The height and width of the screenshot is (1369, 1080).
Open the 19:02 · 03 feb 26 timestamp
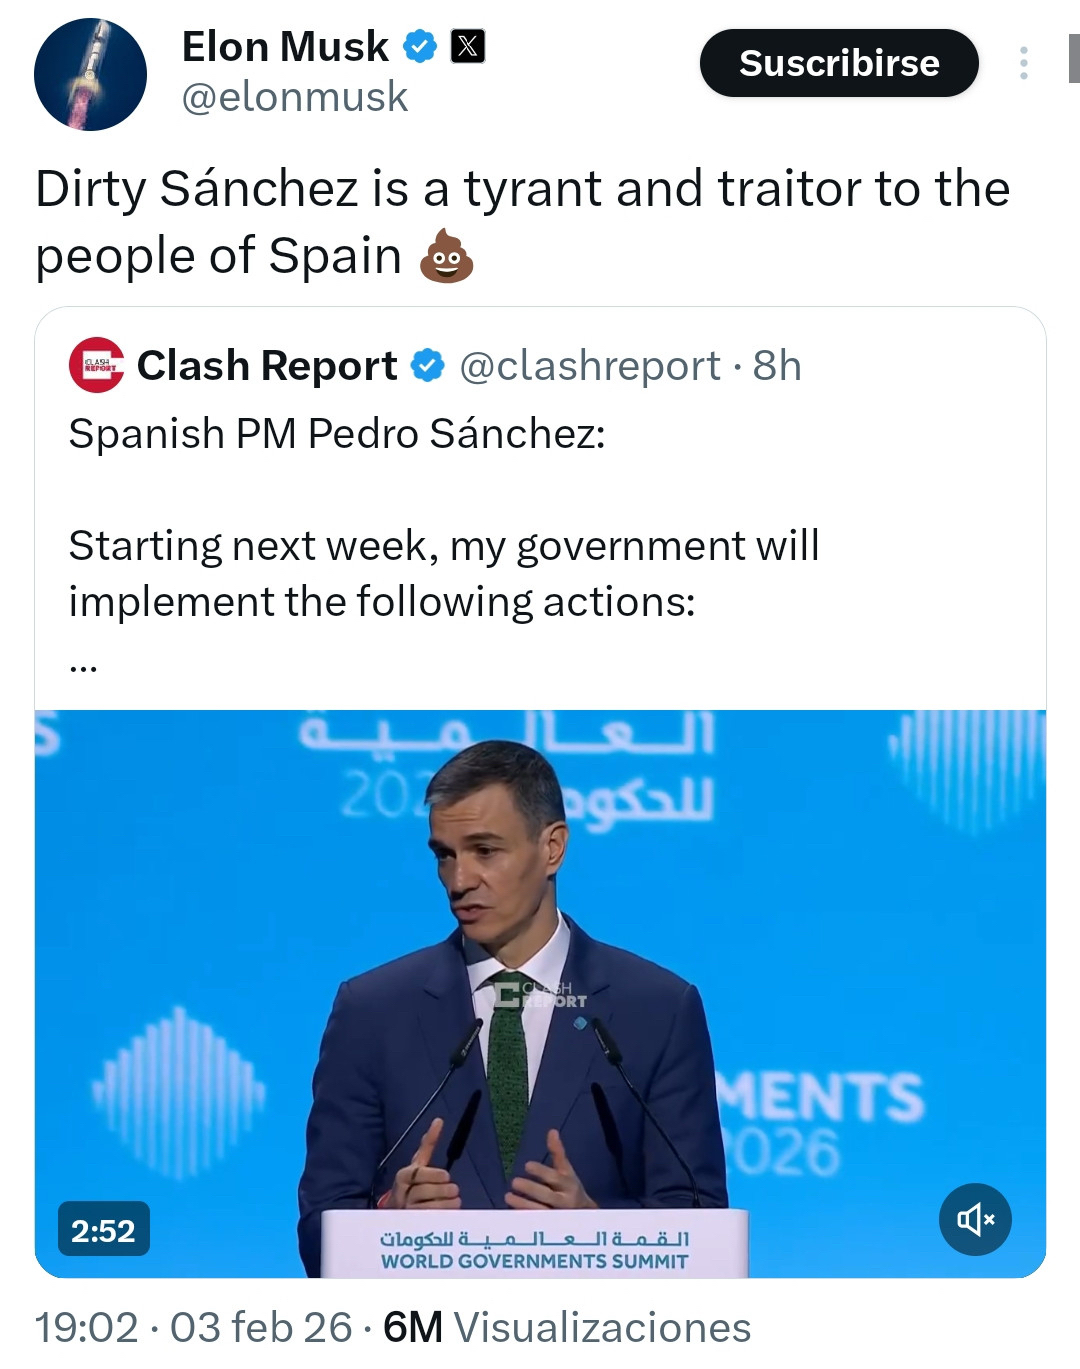click(x=193, y=1328)
